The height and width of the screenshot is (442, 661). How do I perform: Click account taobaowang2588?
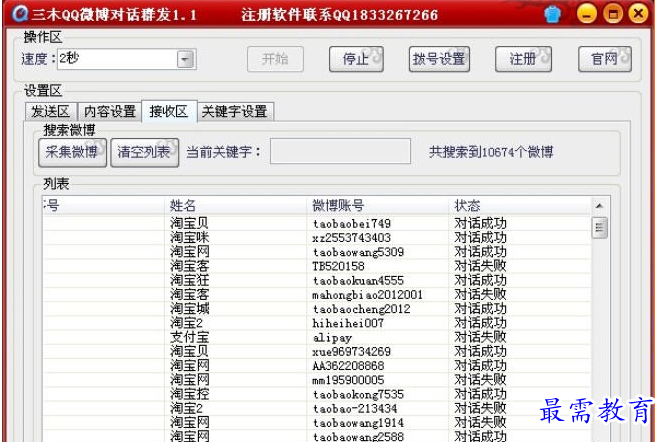pyautogui.click(x=358, y=437)
